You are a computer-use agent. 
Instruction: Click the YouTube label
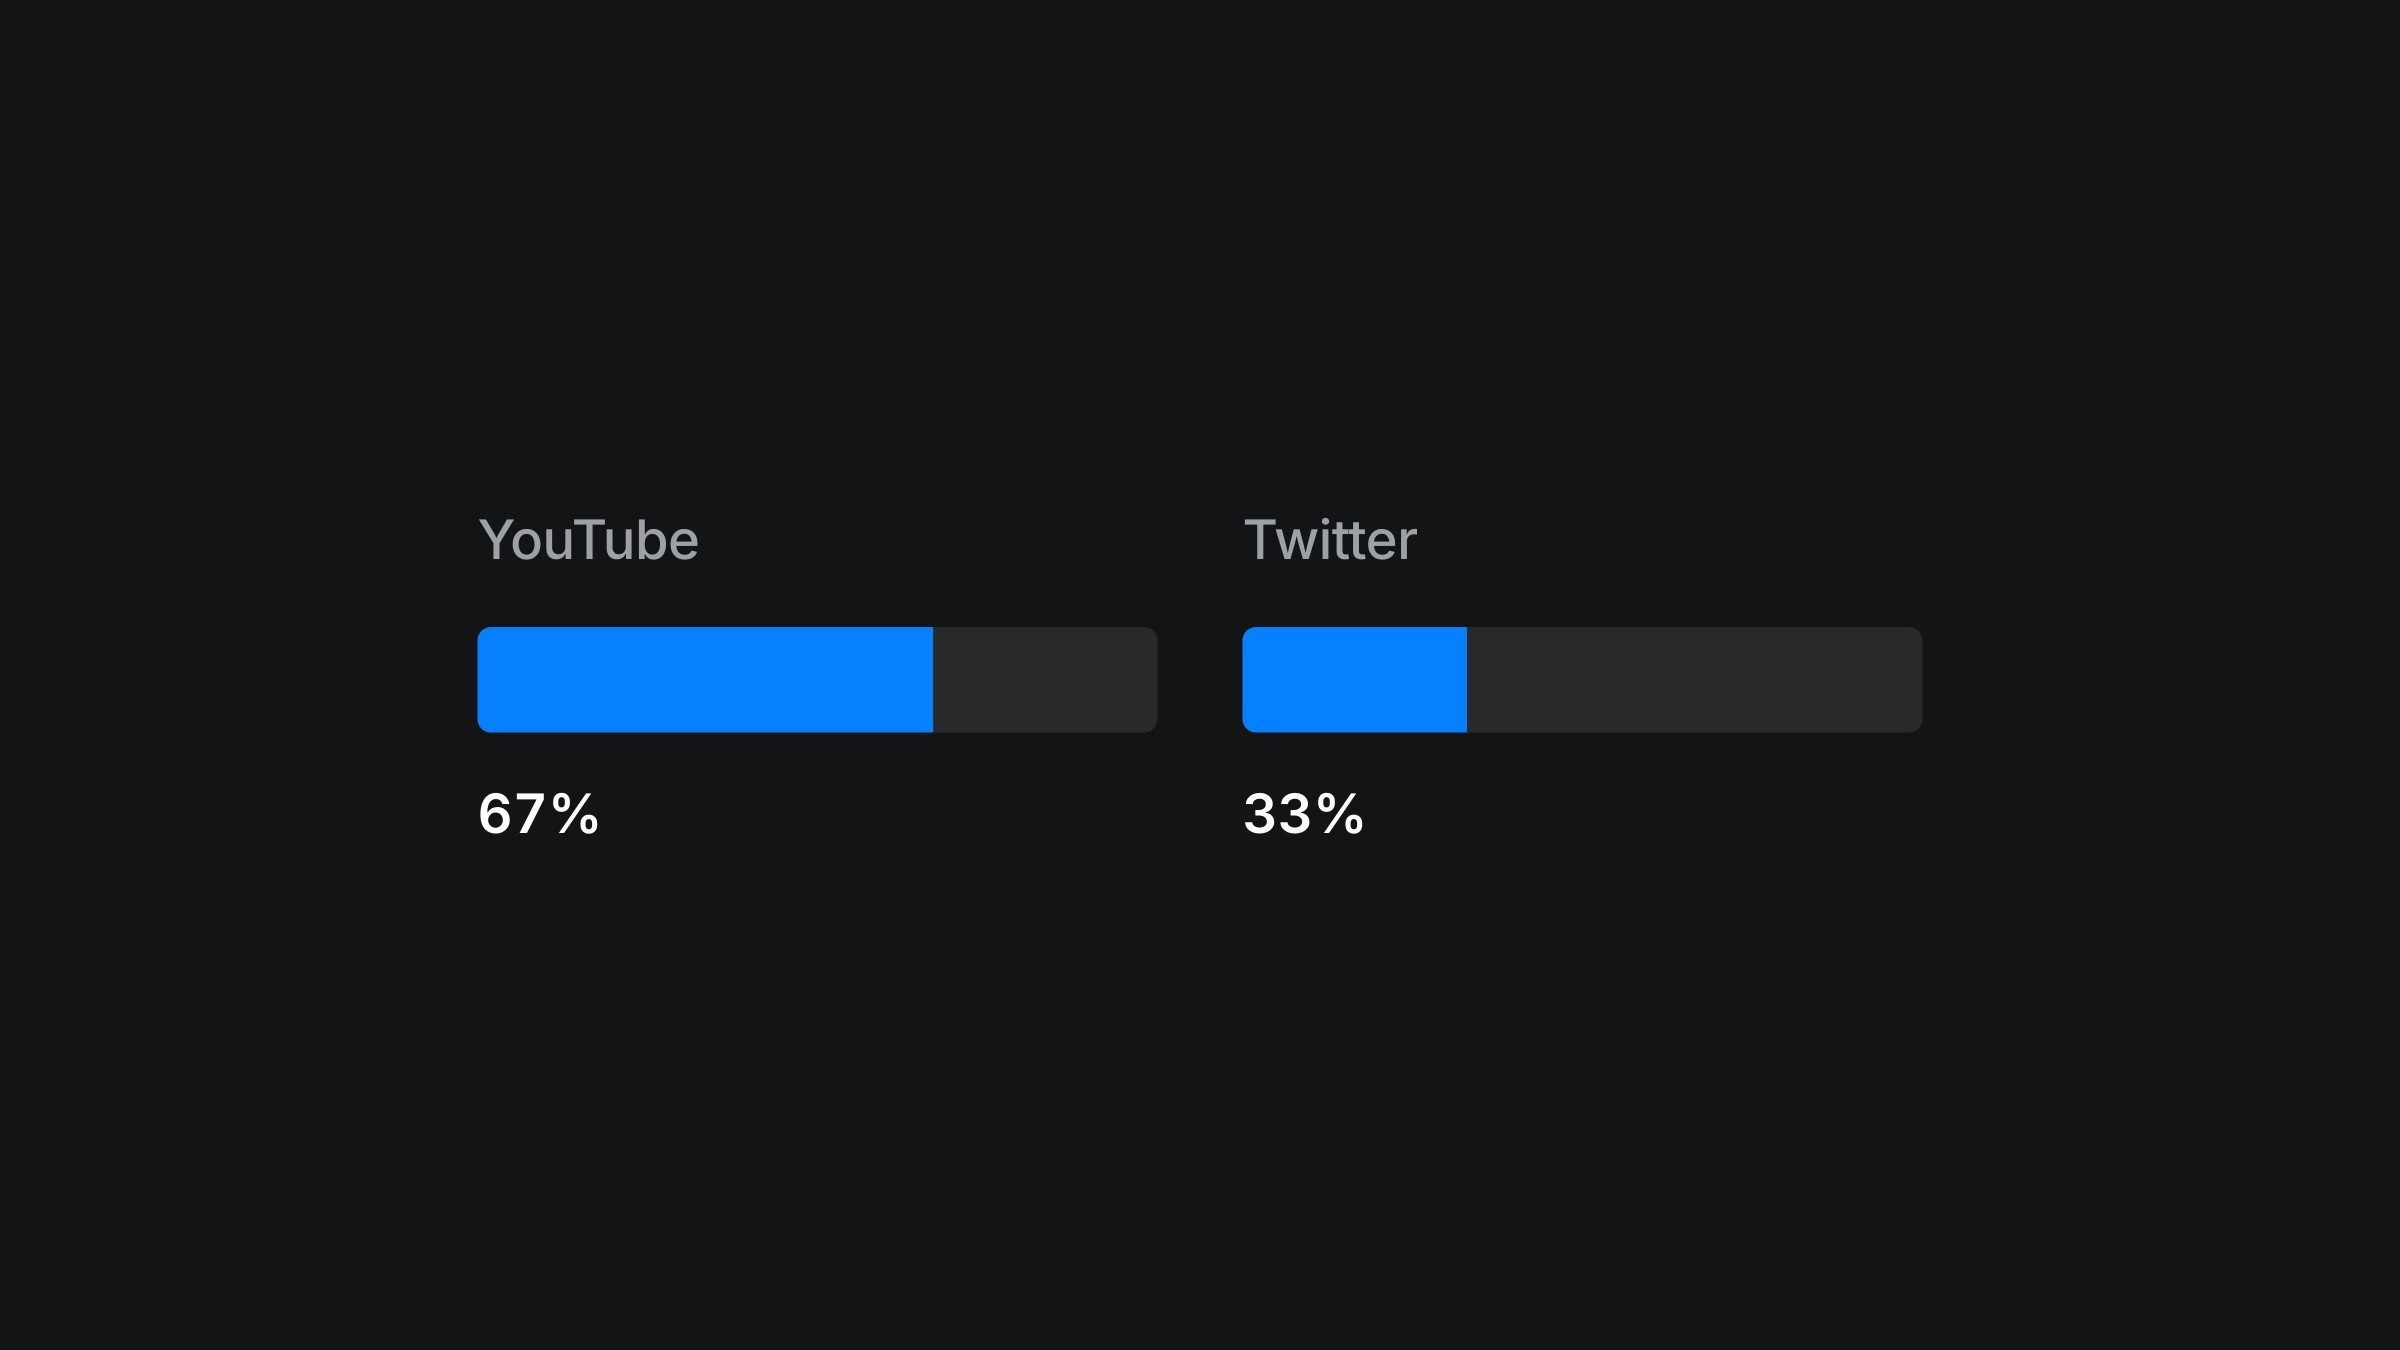tap(588, 540)
